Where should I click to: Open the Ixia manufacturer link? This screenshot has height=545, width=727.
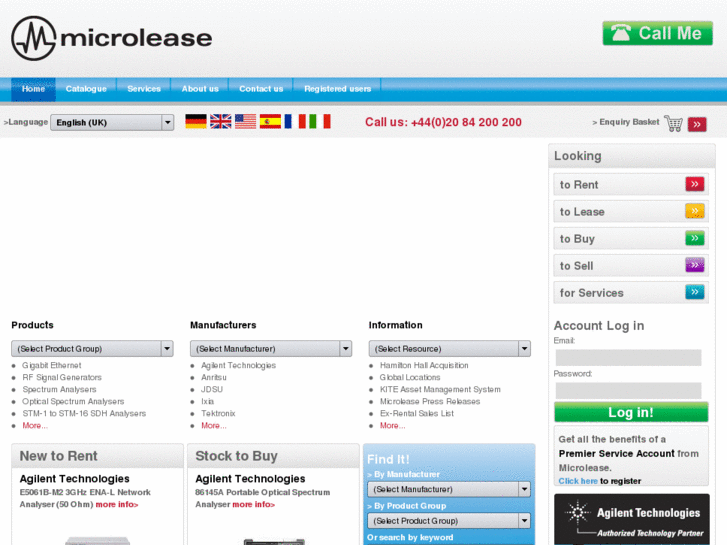click(207, 402)
